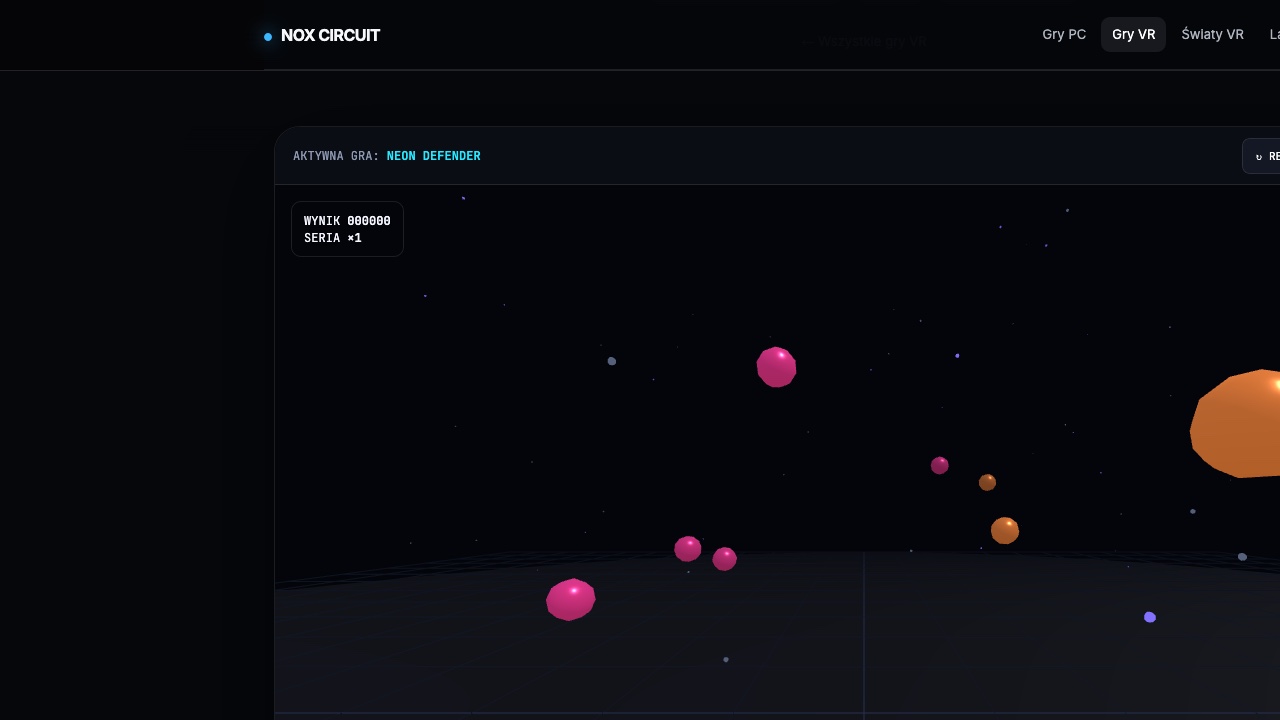Hit the large pink orb on the ground
This screenshot has width=1280, height=720.
tap(571, 599)
